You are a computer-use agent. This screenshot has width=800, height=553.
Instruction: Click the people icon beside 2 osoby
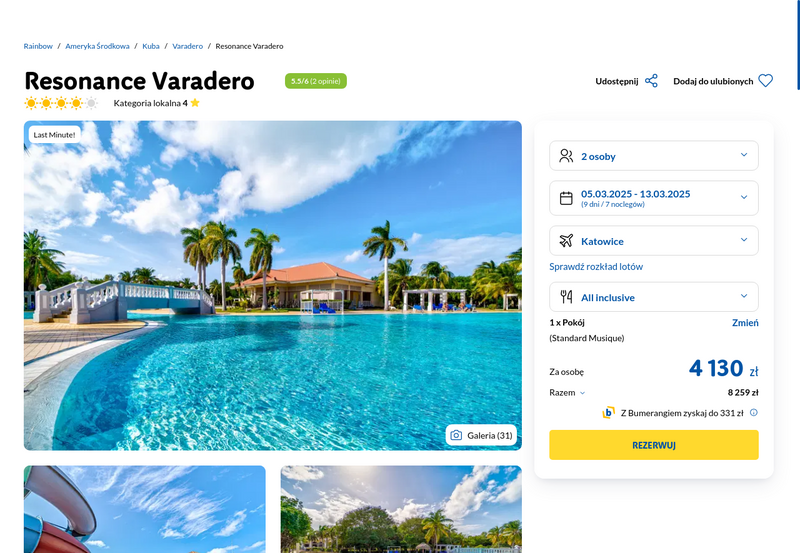[566, 156]
